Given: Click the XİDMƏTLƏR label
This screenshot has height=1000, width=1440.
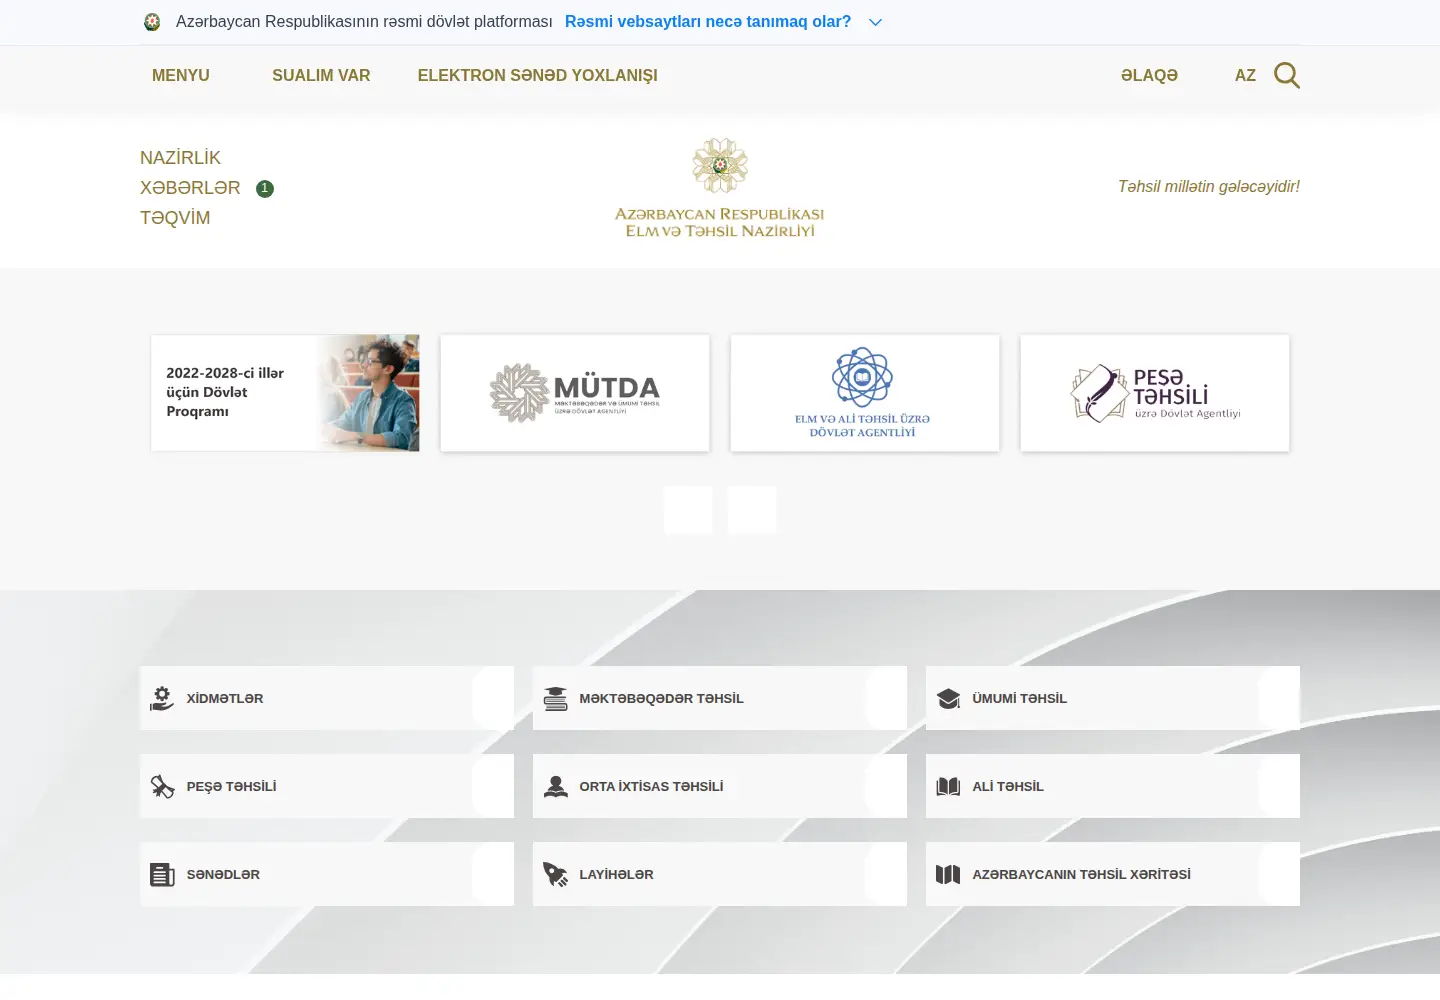Looking at the screenshot, I should pos(225,698).
